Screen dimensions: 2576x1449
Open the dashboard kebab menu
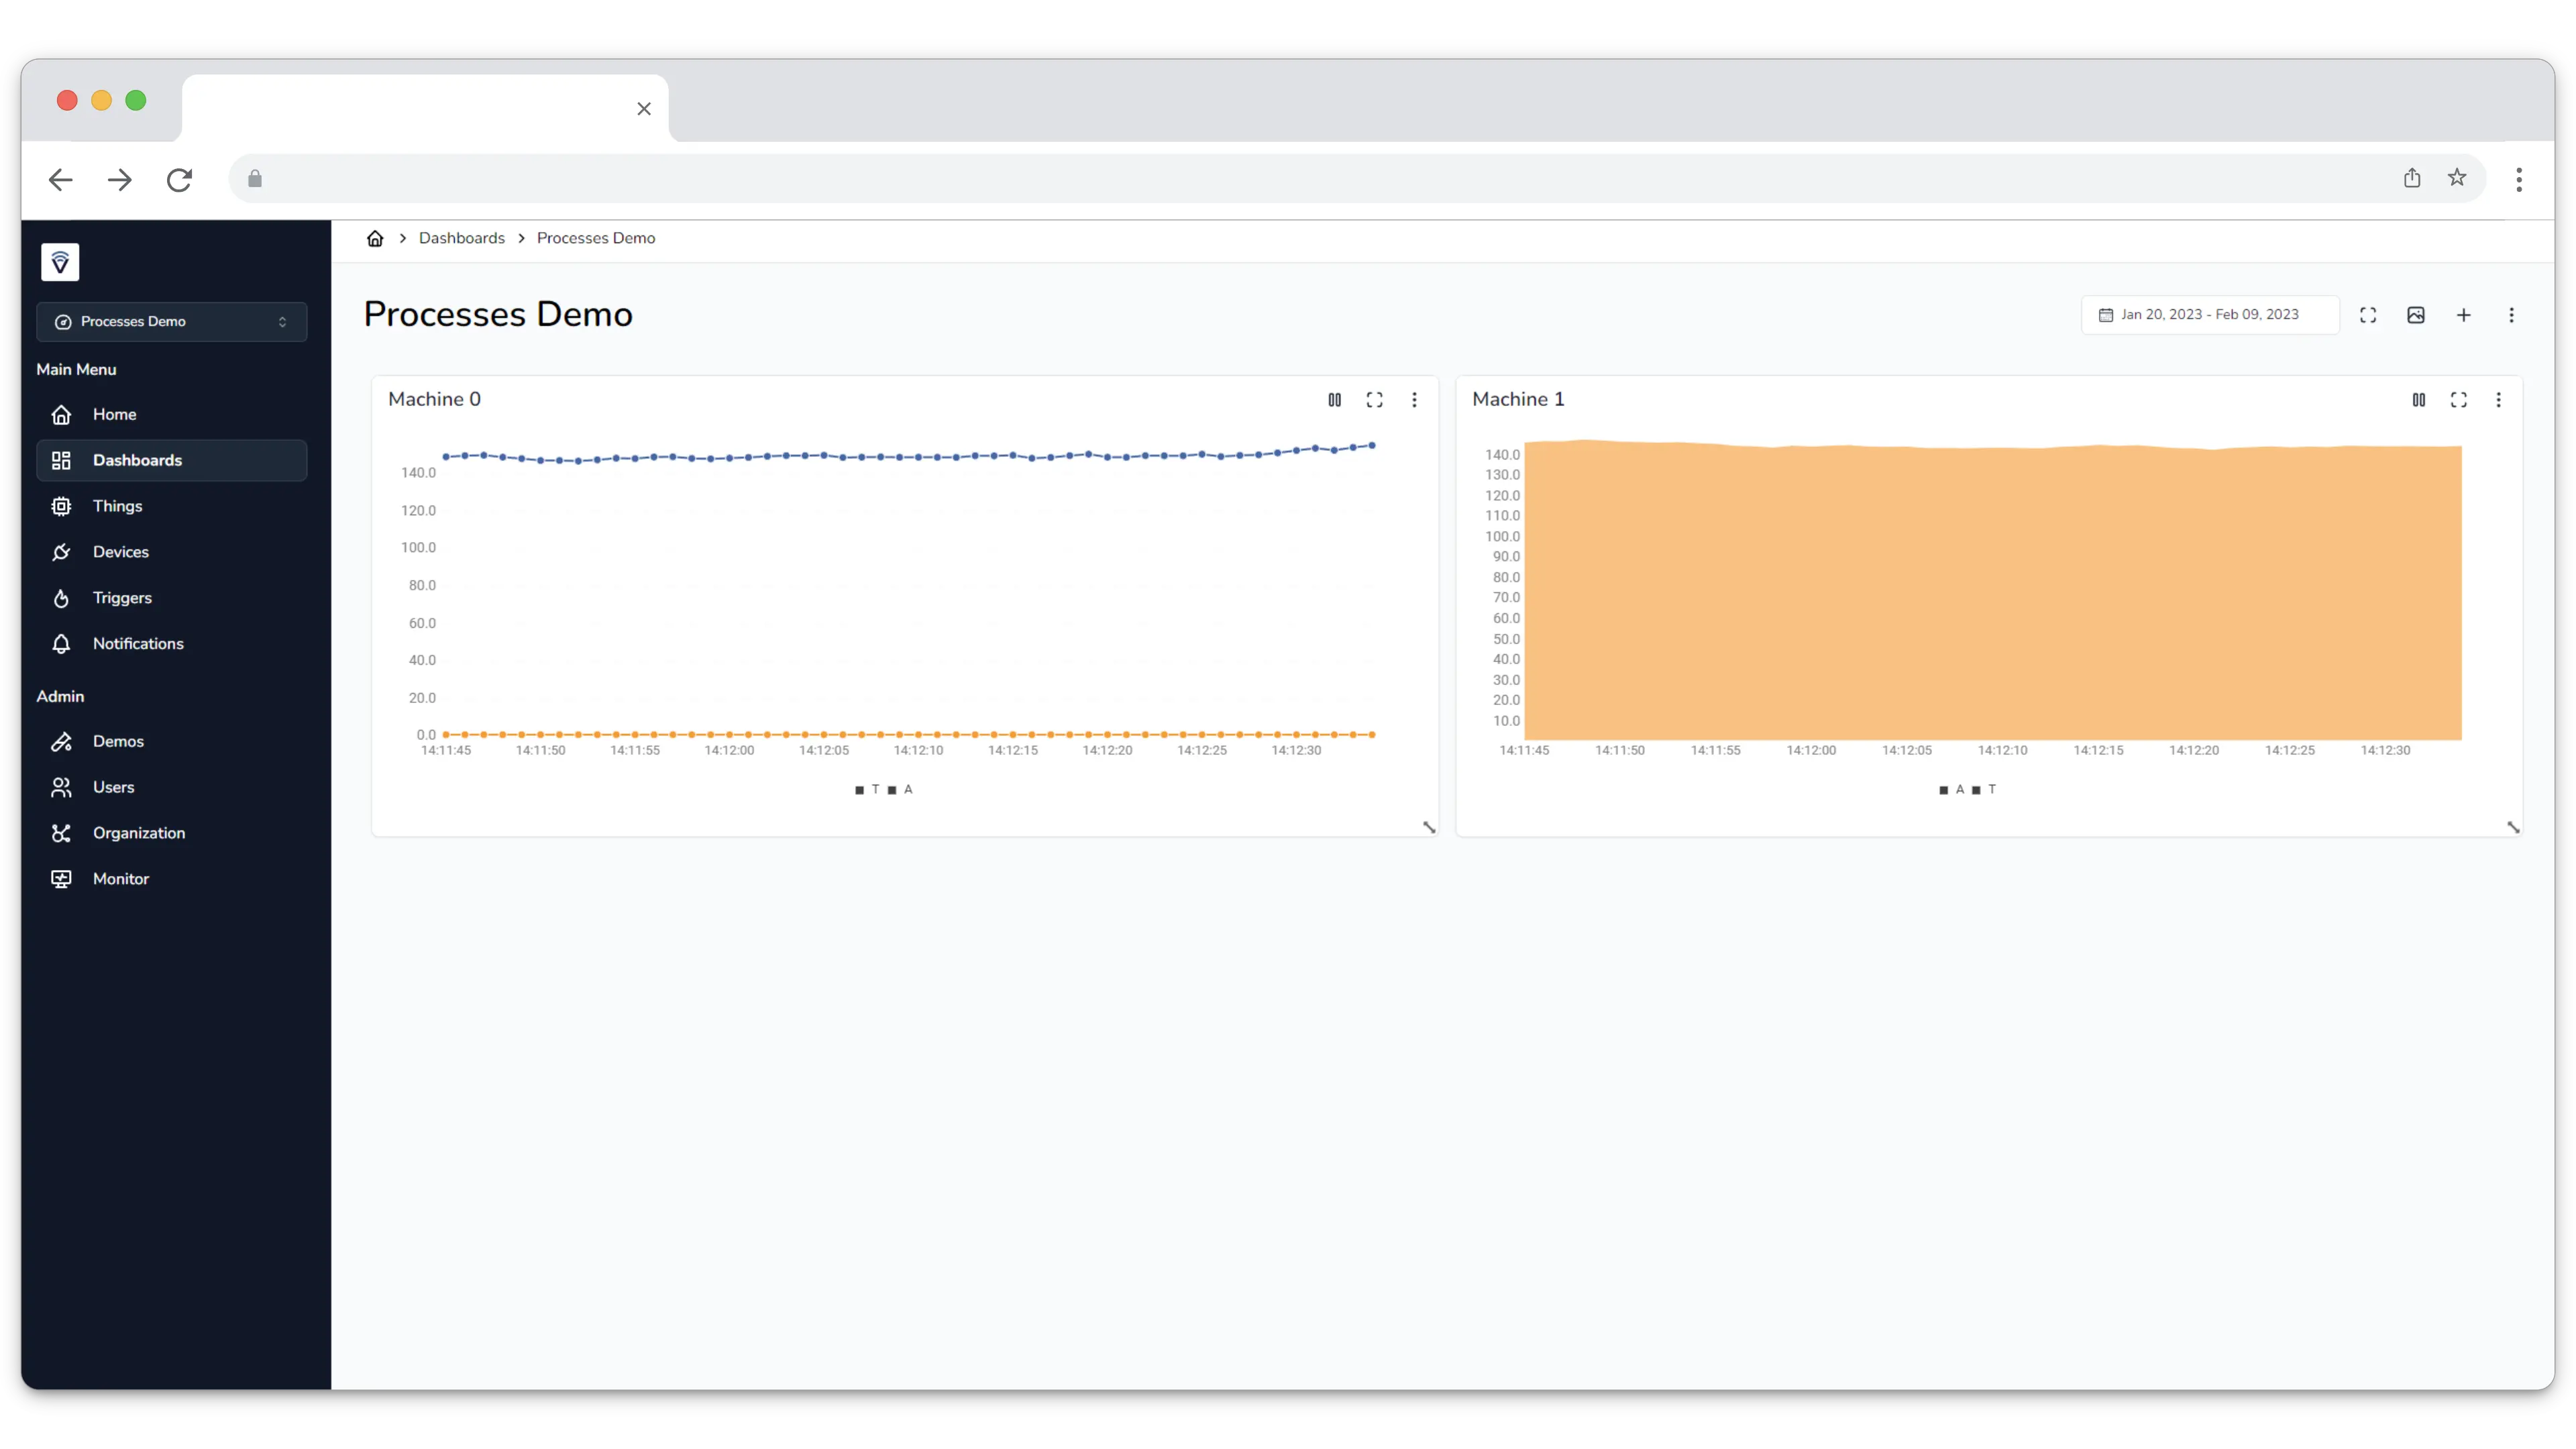[x=2512, y=314]
